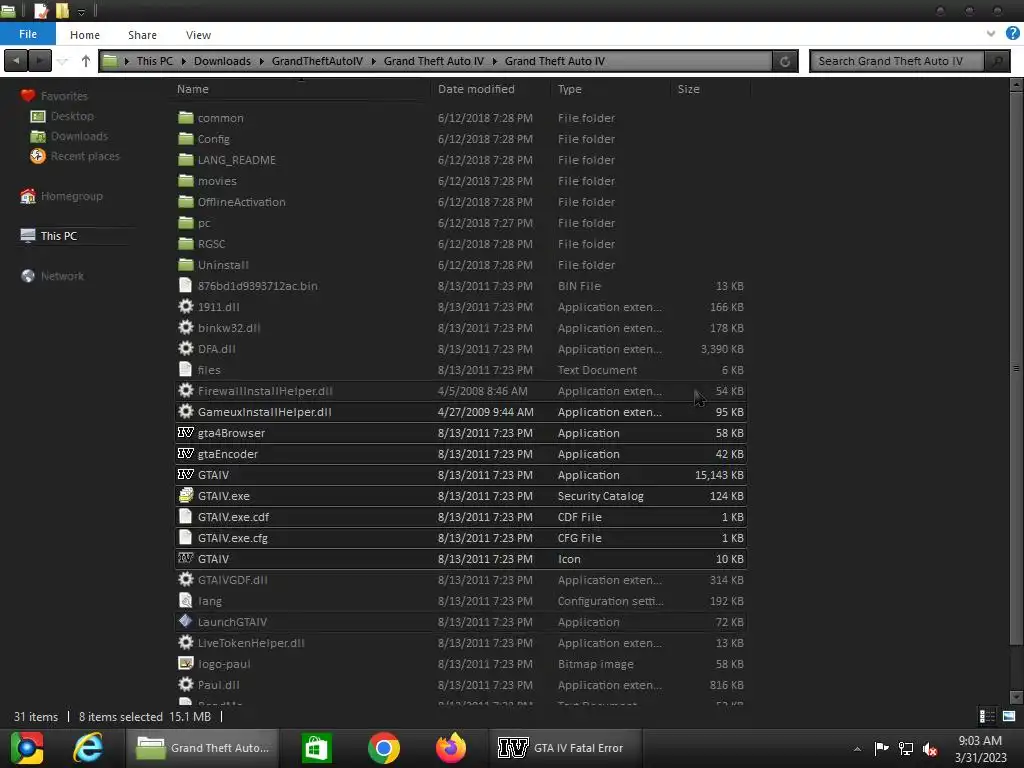Image resolution: width=1024 pixels, height=768 pixels.
Task: Click the Back navigation arrow
Action: (x=16, y=61)
